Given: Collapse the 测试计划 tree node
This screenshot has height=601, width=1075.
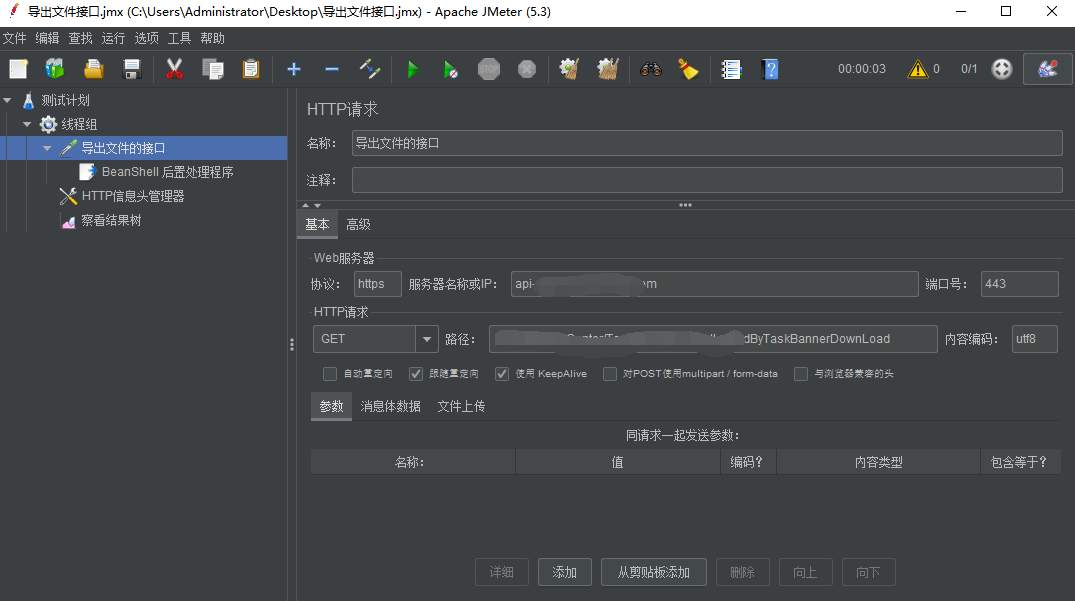Looking at the screenshot, I should pyautogui.click(x=8, y=100).
